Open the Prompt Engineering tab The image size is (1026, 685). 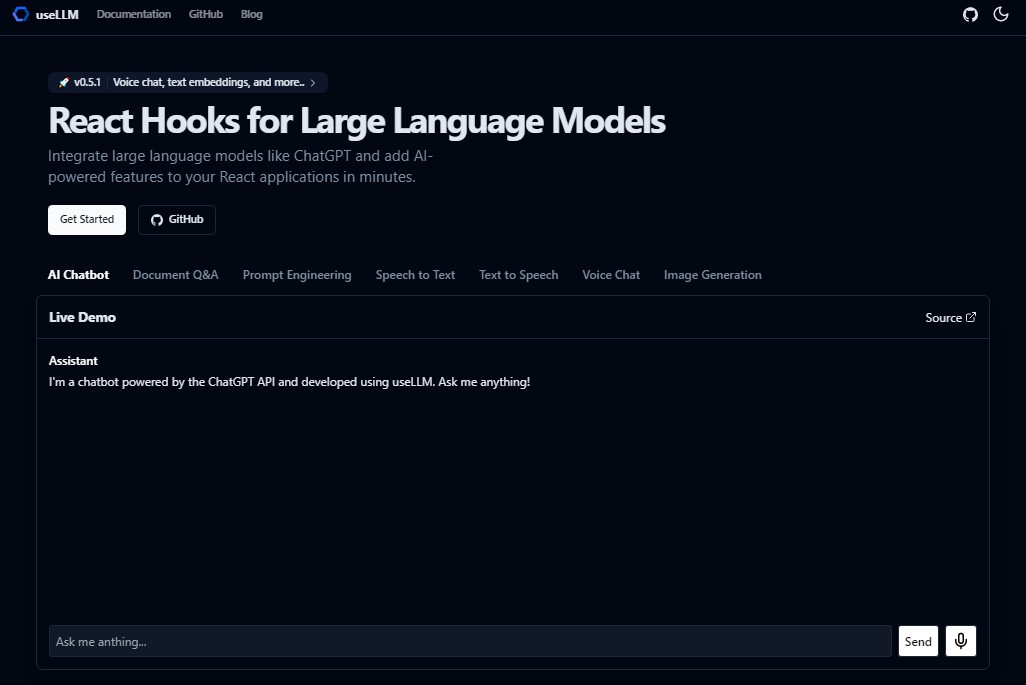coord(296,274)
